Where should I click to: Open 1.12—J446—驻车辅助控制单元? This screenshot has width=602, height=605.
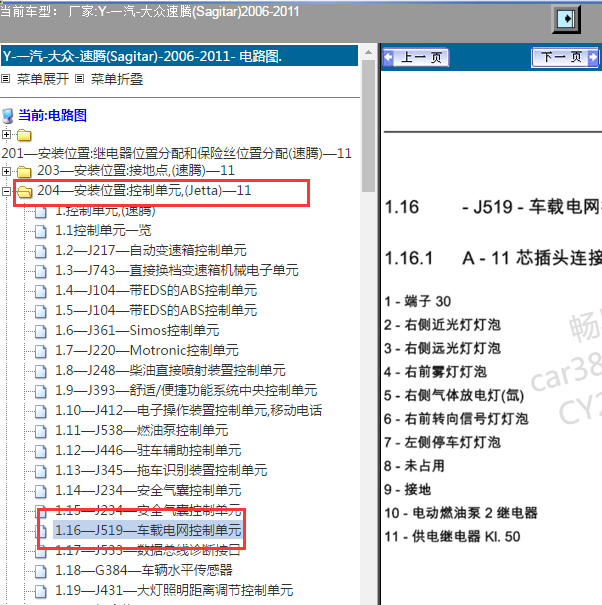pyautogui.click(x=148, y=451)
